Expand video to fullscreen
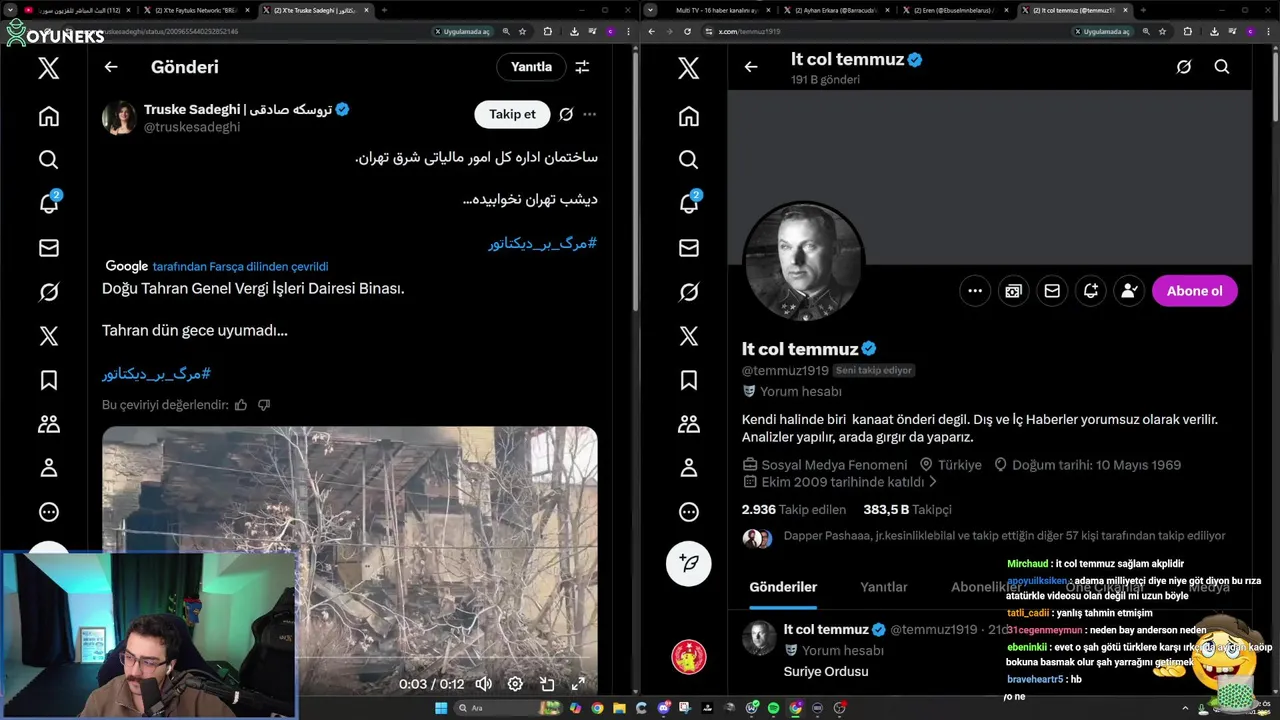 578,684
